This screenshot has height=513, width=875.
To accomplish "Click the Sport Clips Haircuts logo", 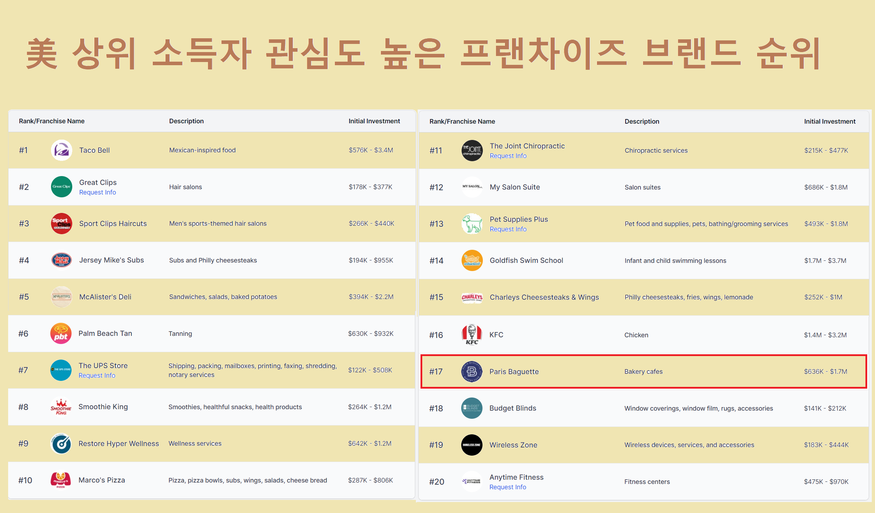I will 61,223.
